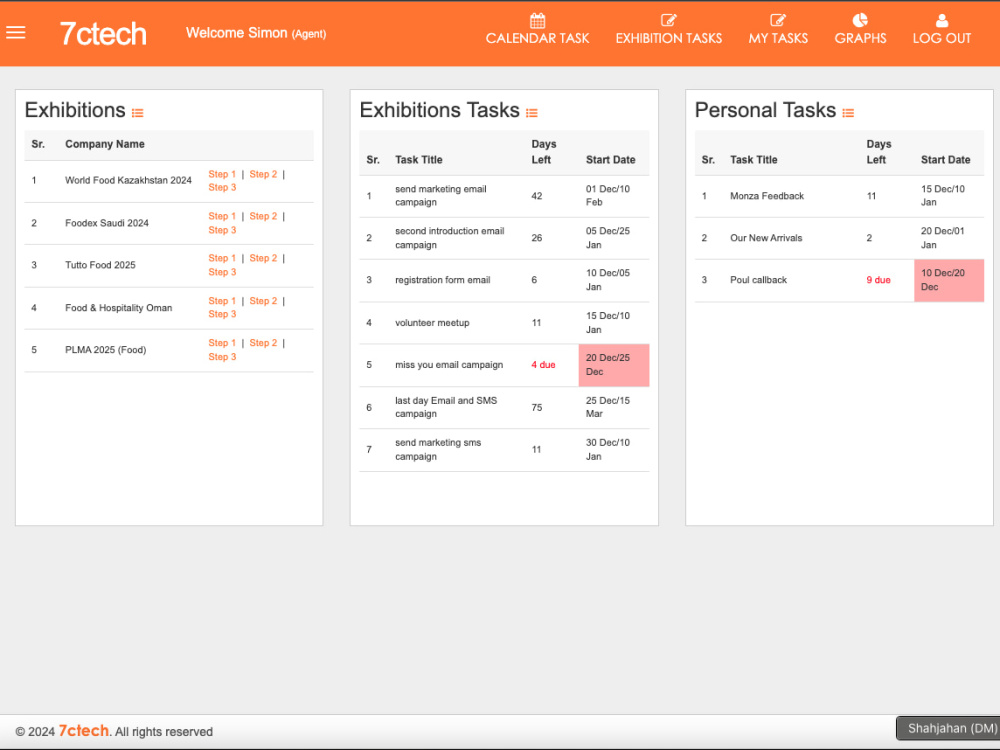
Task: Click days left '42' for marketing email campaign
Action: click(537, 196)
